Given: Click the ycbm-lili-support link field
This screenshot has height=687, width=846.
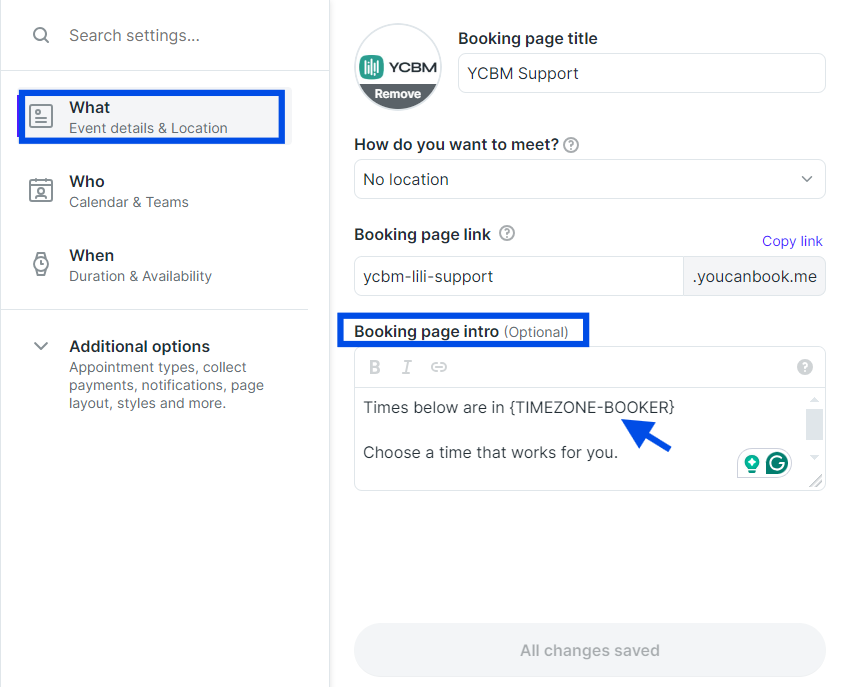Looking at the screenshot, I should click(518, 276).
